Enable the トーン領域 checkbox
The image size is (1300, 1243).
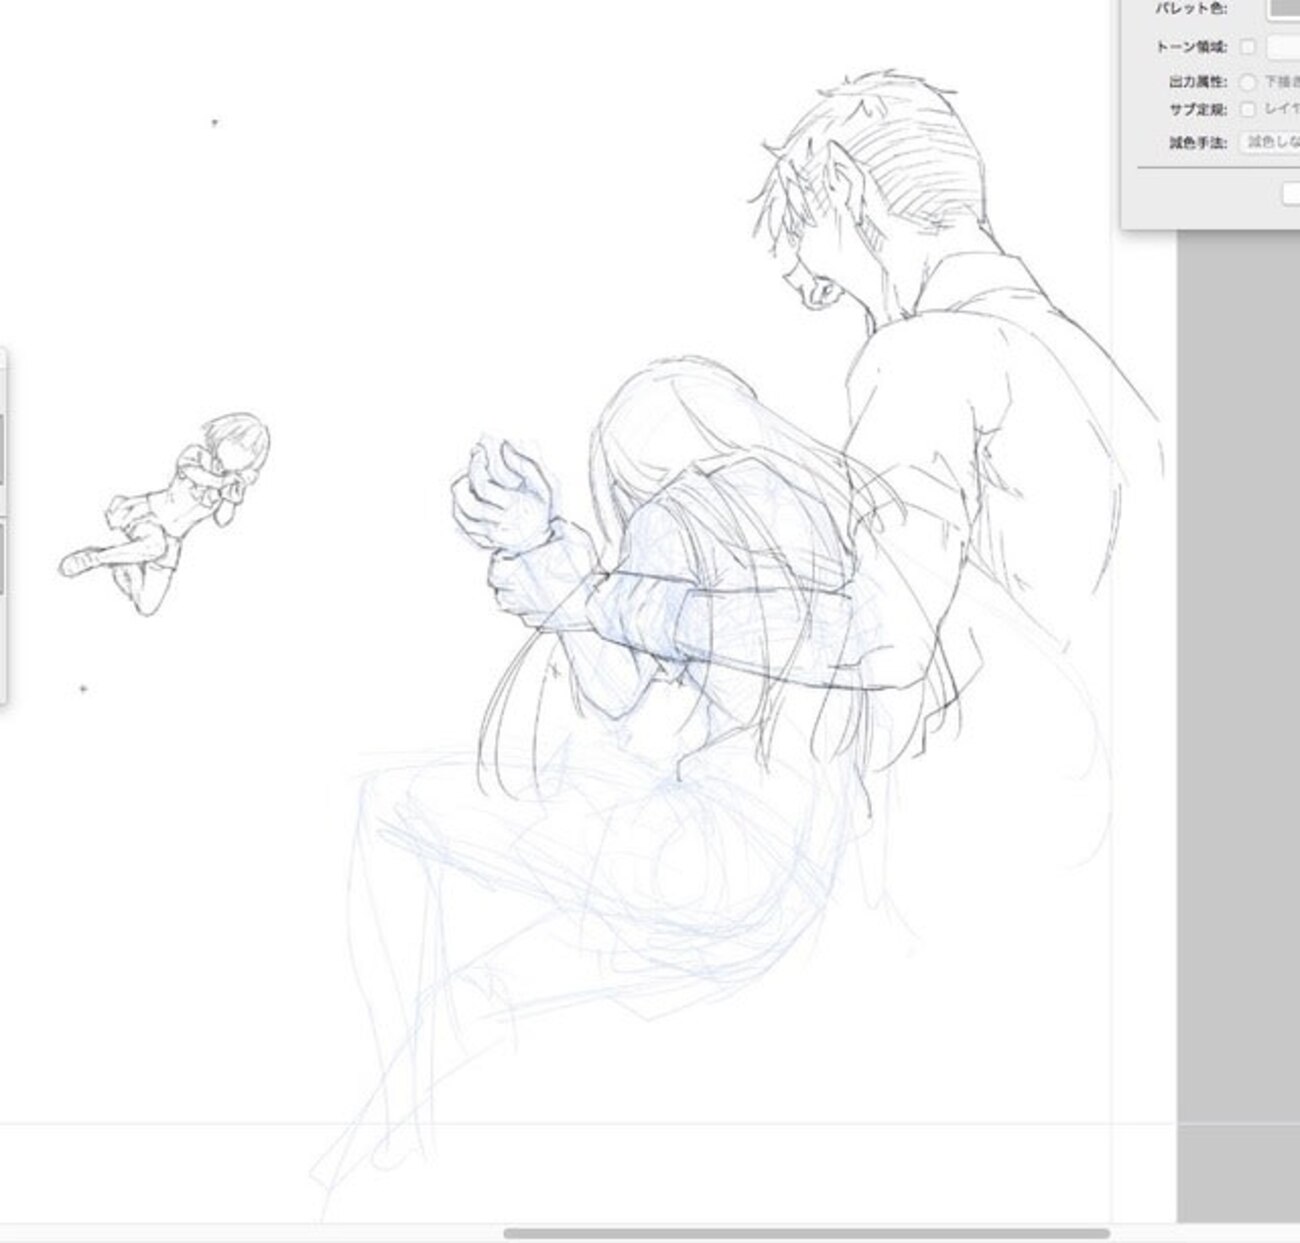1247,47
